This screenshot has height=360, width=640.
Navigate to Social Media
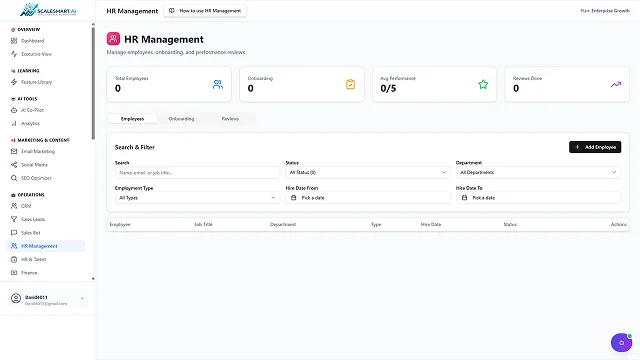point(45,165)
